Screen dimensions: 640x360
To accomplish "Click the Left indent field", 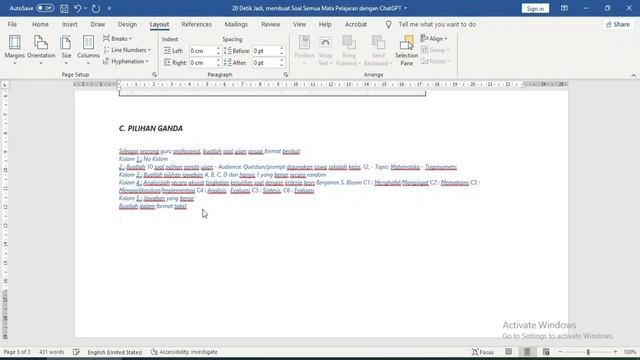I will pos(202,51).
